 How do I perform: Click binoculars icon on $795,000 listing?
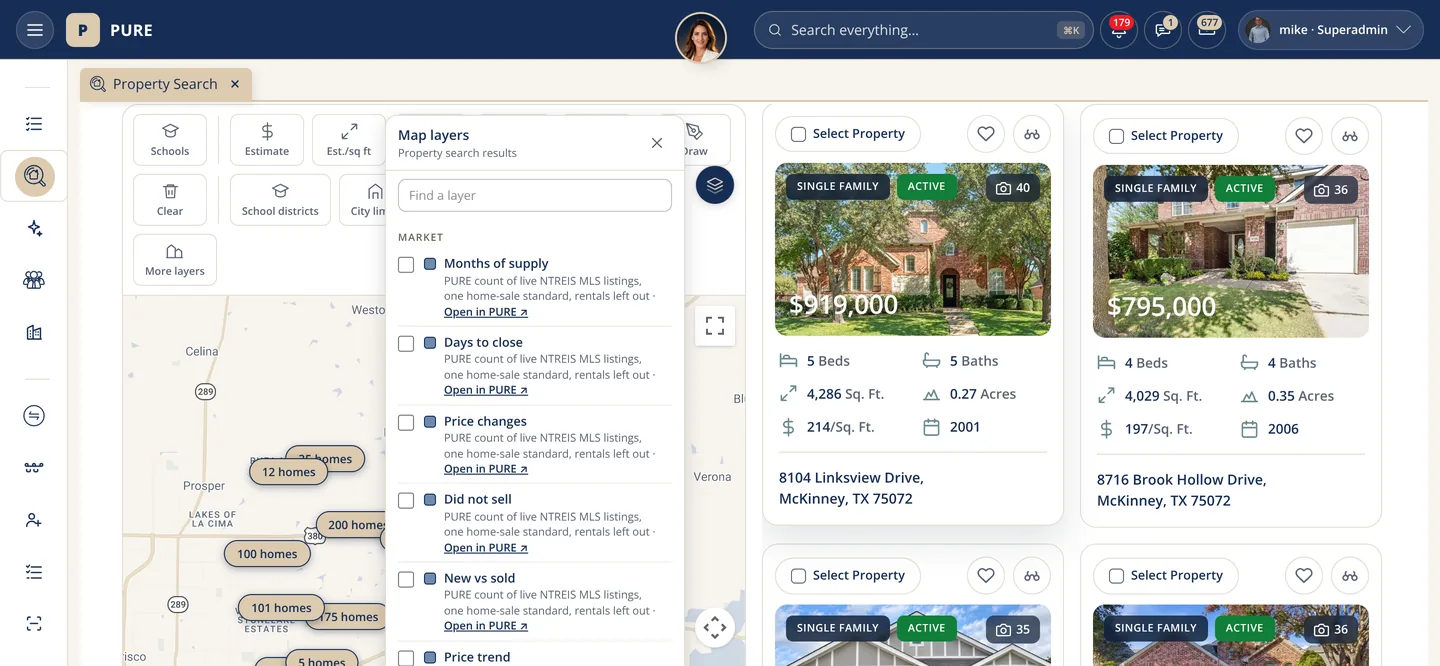(x=1350, y=135)
